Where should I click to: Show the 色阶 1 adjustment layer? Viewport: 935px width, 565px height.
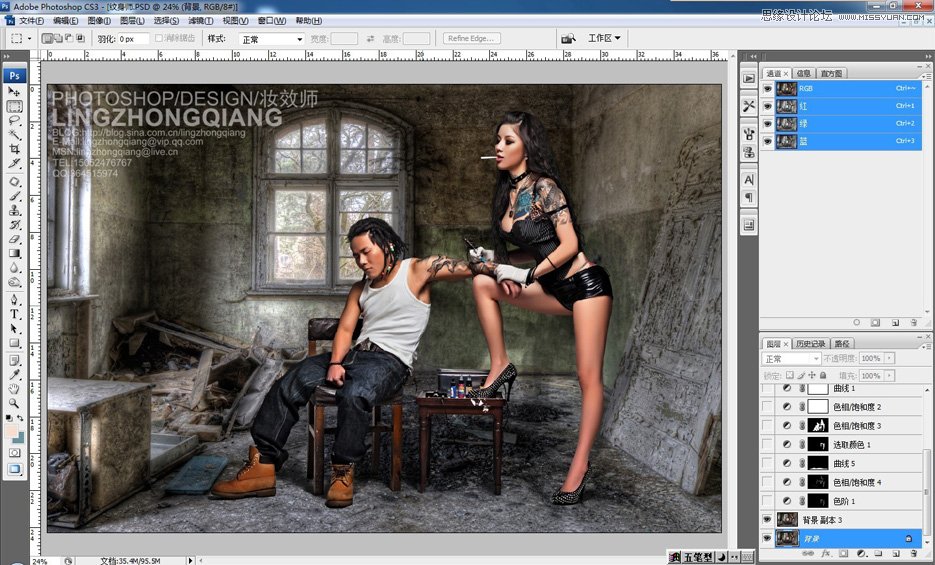[x=767, y=501]
